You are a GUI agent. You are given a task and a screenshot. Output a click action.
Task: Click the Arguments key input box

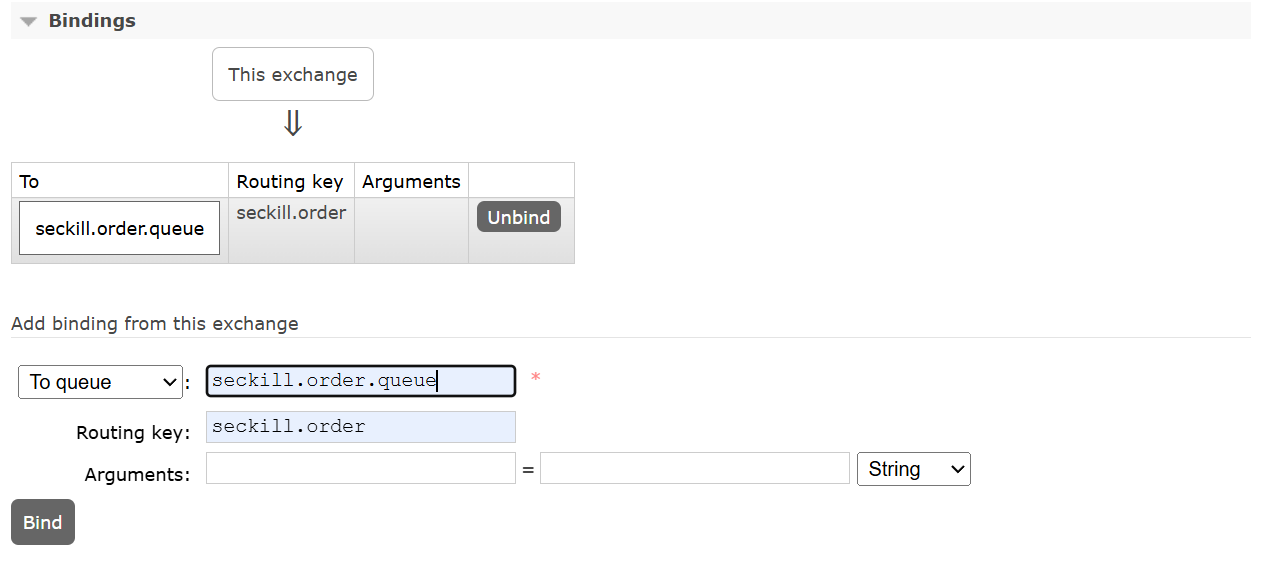pyautogui.click(x=361, y=468)
